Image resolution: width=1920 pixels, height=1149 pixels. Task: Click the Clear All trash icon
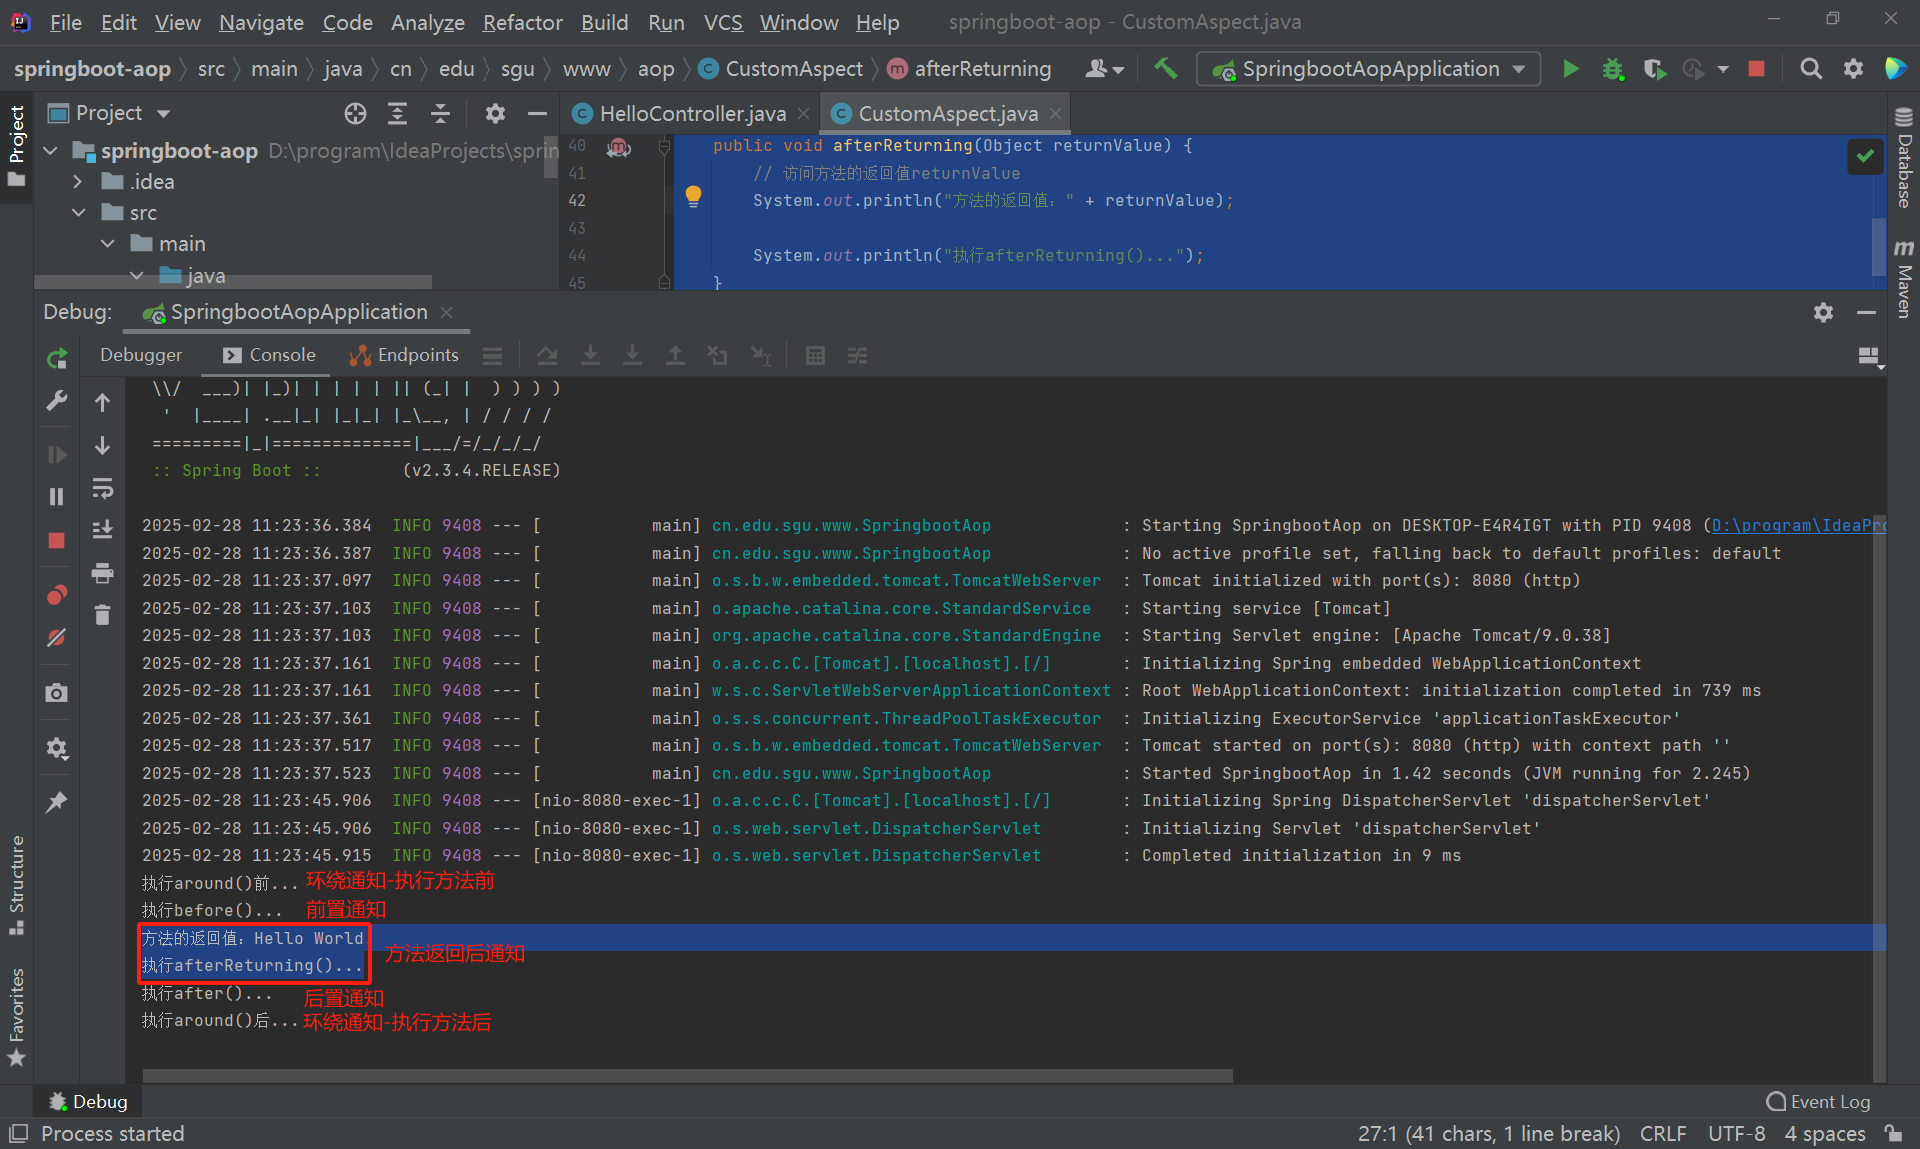coord(102,615)
